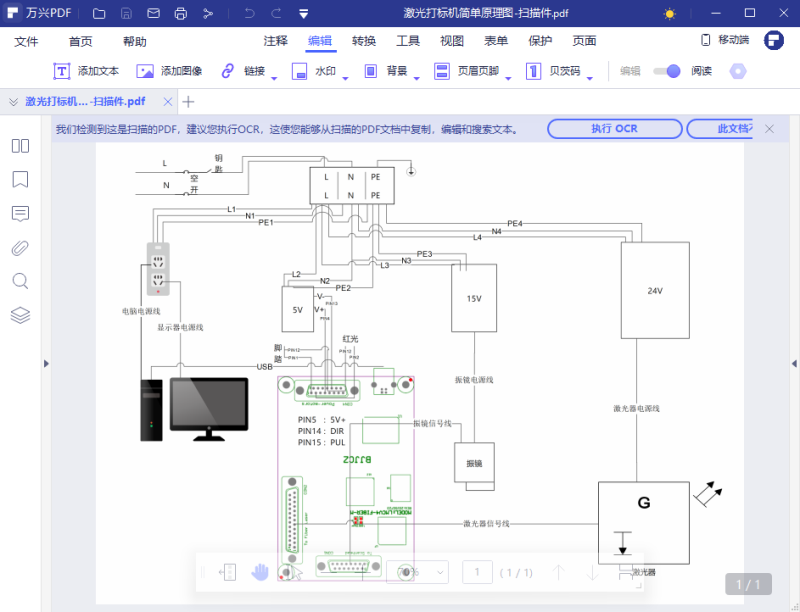This screenshot has height=612, width=800.
Task: Click the print icon in title bar
Action: (180, 14)
